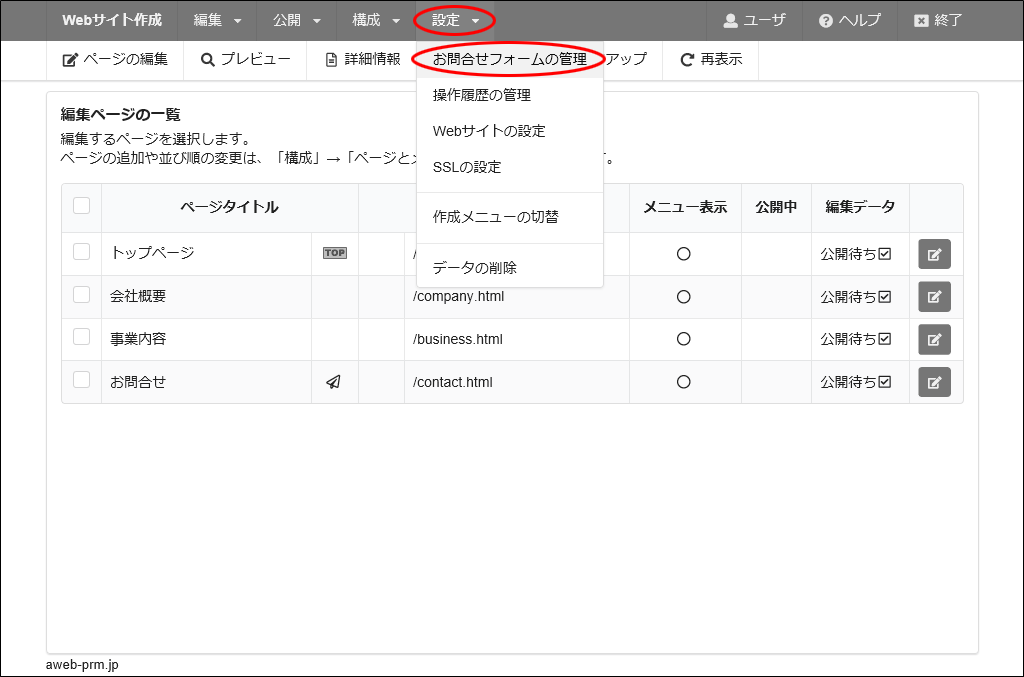Expand the 編集 dropdown menu
The image size is (1024, 677).
pos(217,20)
